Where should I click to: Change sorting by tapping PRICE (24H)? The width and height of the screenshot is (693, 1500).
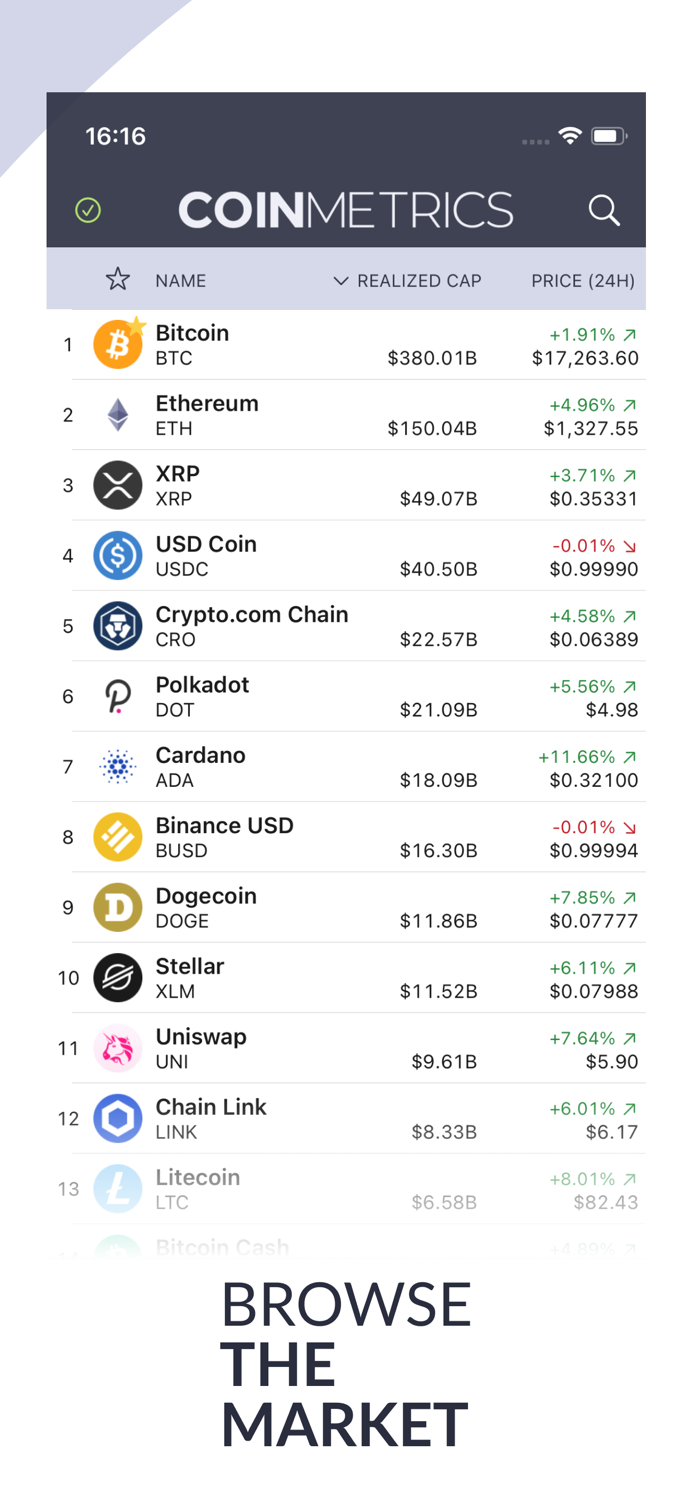(x=583, y=281)
